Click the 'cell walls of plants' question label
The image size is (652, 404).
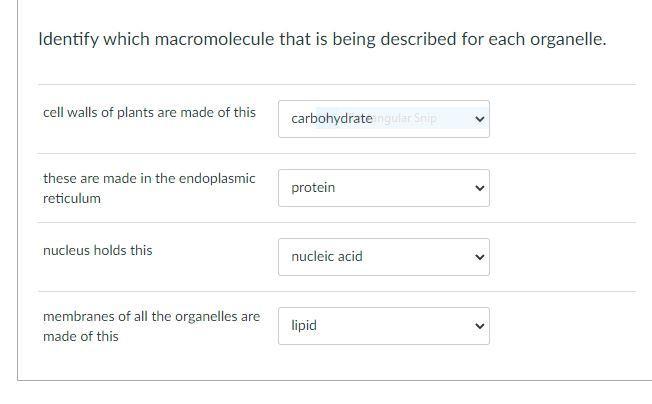tap(149, 113)
